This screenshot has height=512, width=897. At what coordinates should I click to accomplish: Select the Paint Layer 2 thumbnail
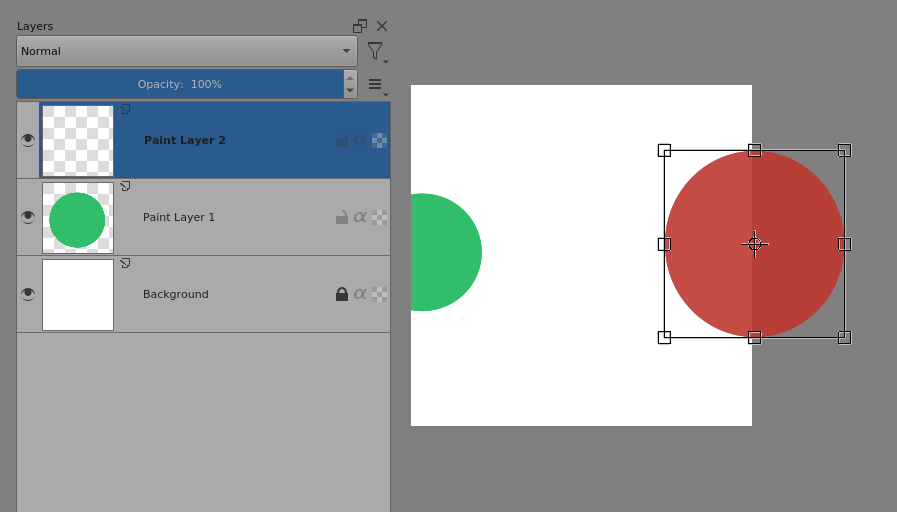coord(78,141)
